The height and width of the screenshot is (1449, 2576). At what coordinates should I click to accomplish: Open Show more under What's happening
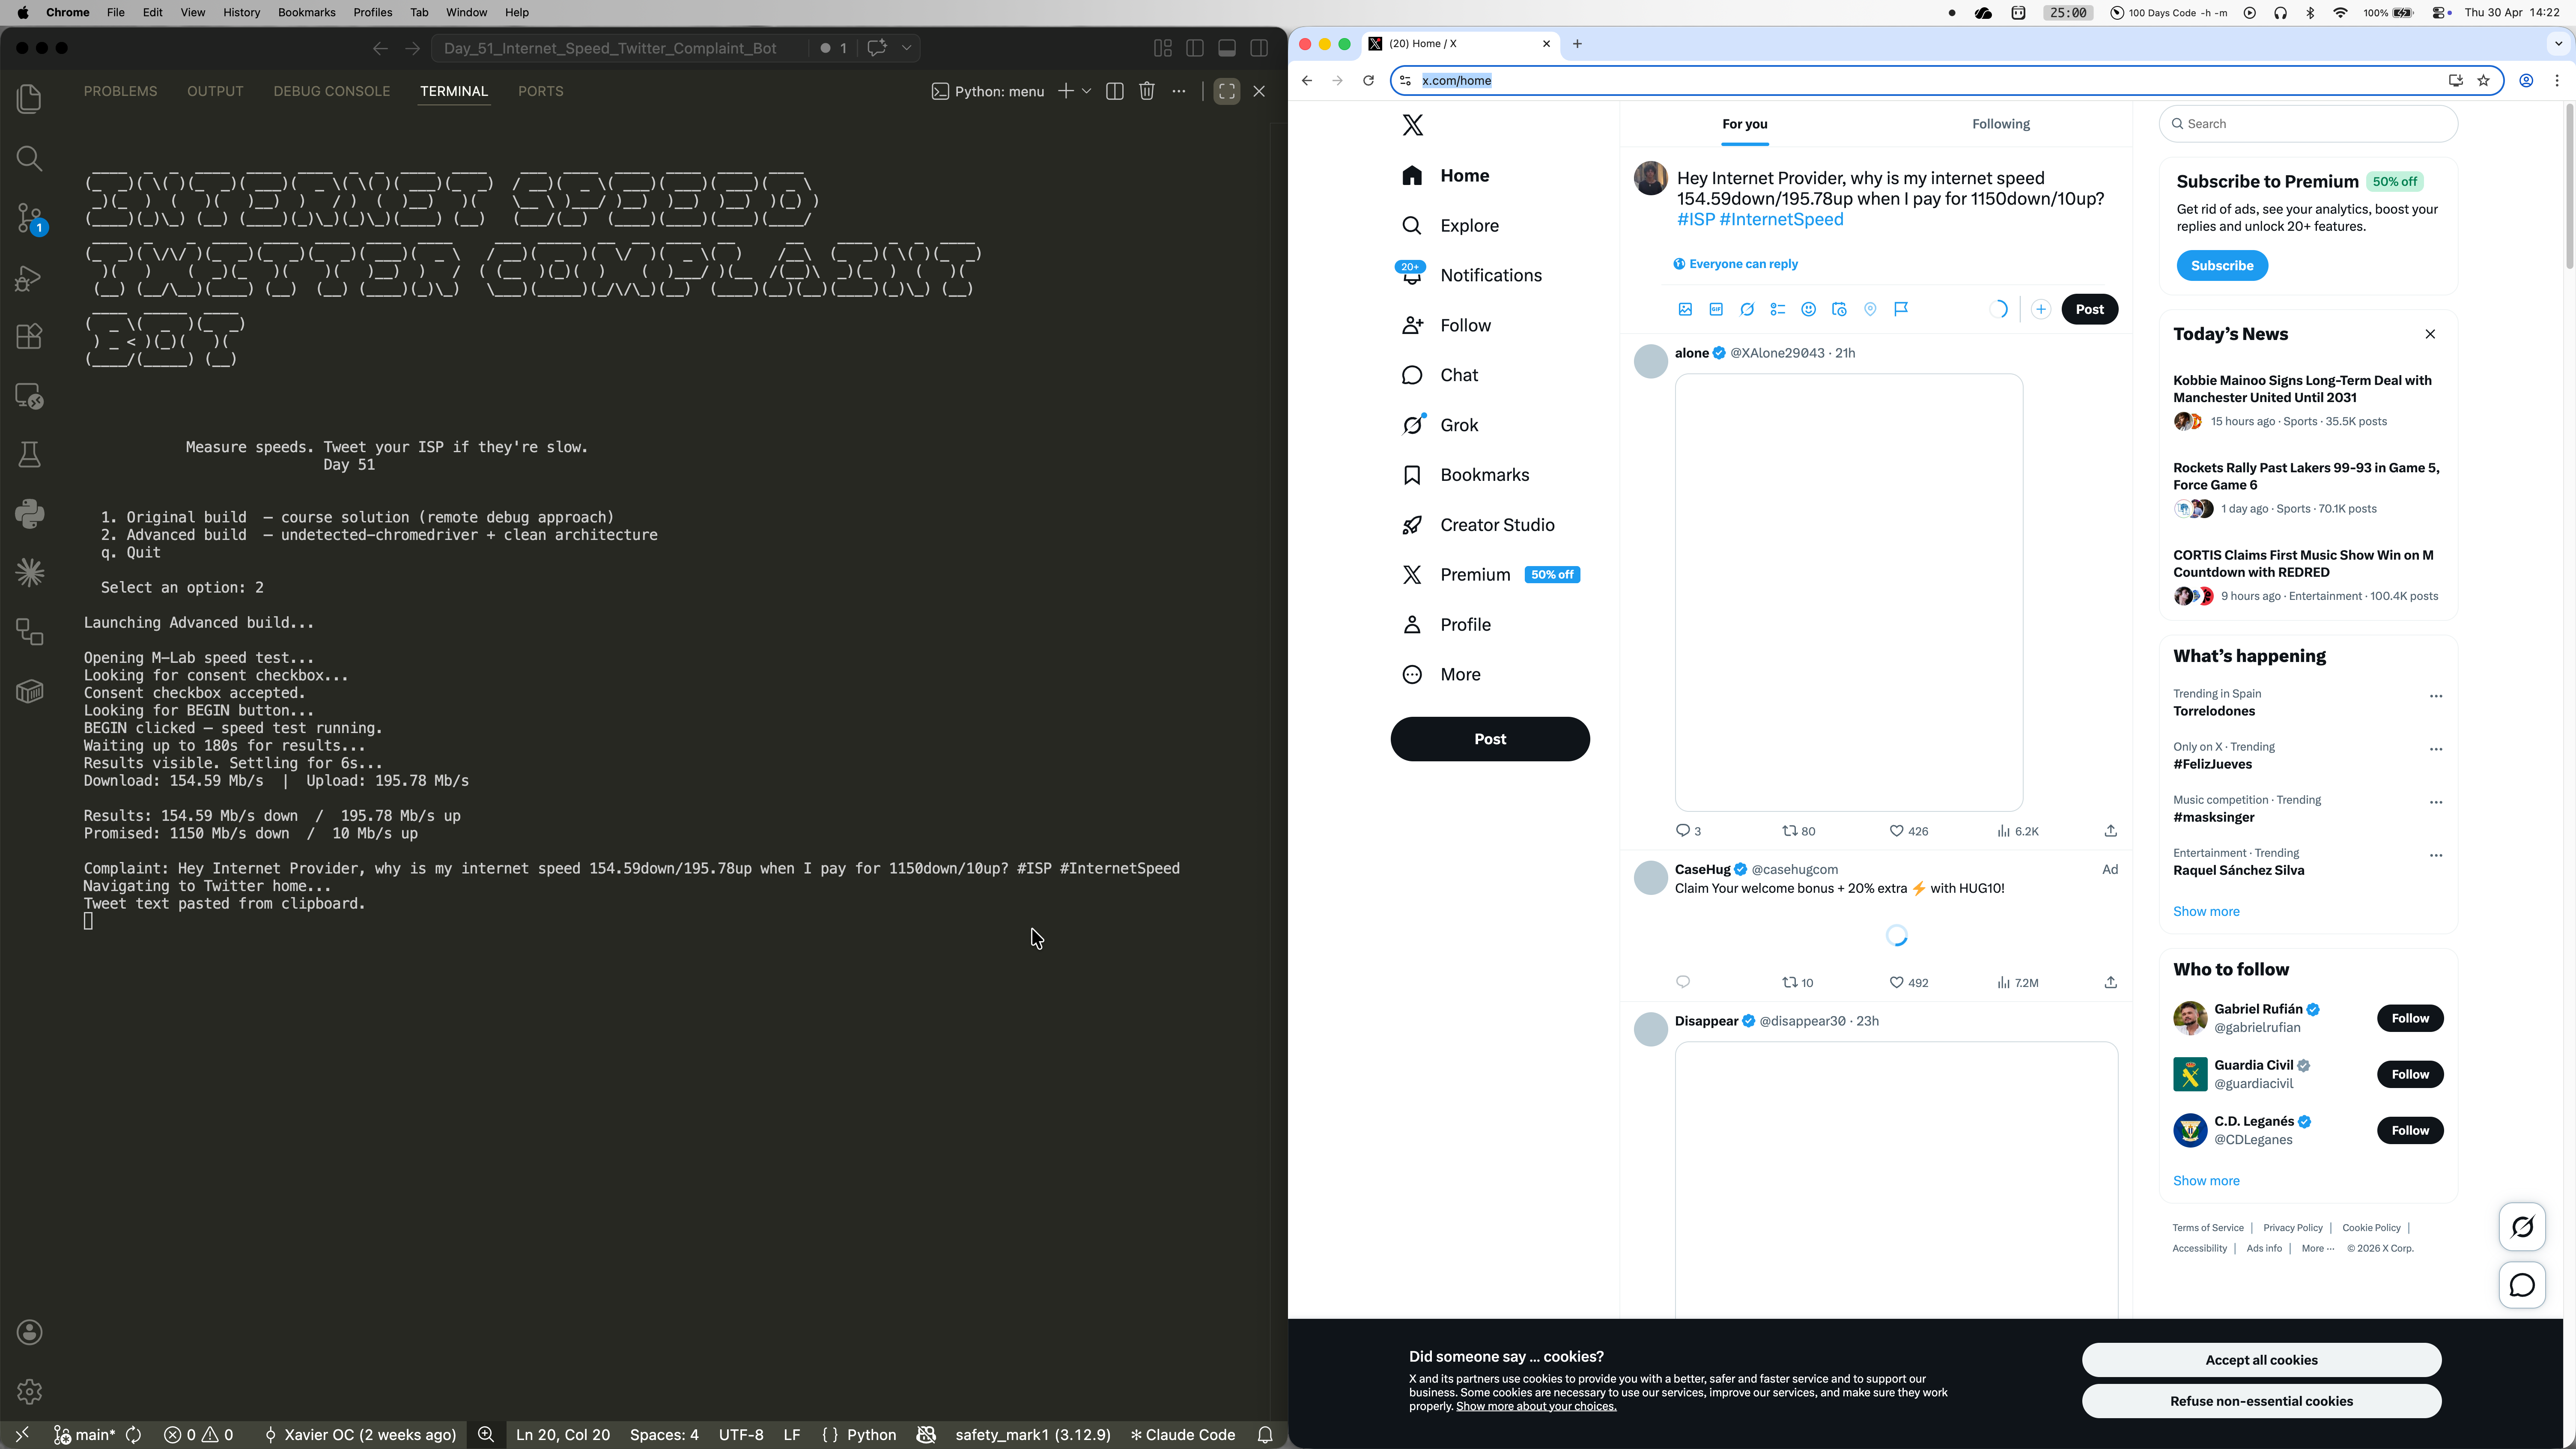tap(2206, 911)
